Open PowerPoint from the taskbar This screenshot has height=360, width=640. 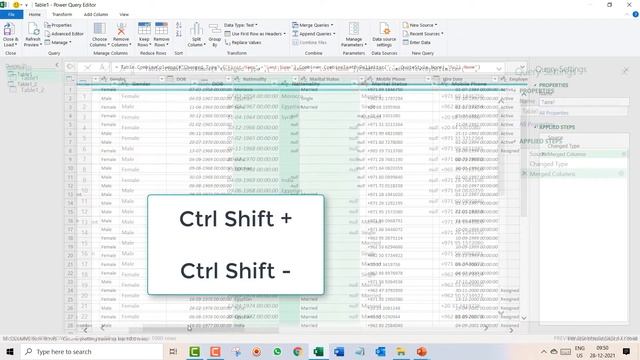click(x=422, y=351)
